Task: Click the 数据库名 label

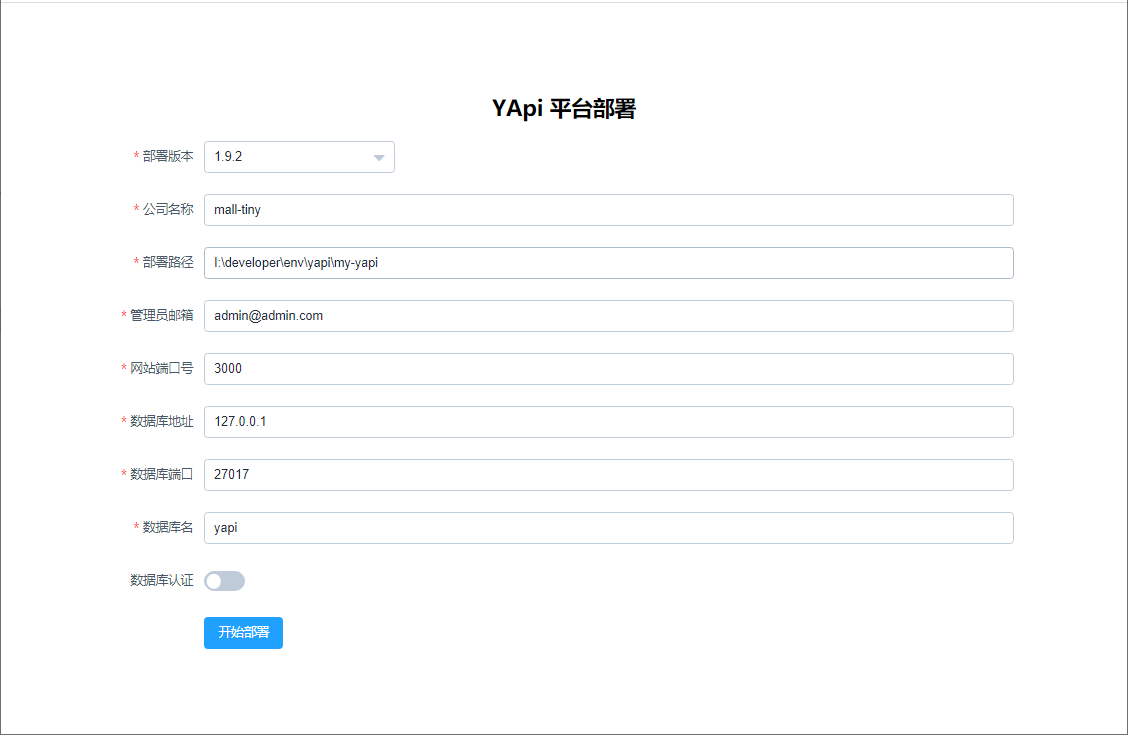Action: (x=168, y=527)
